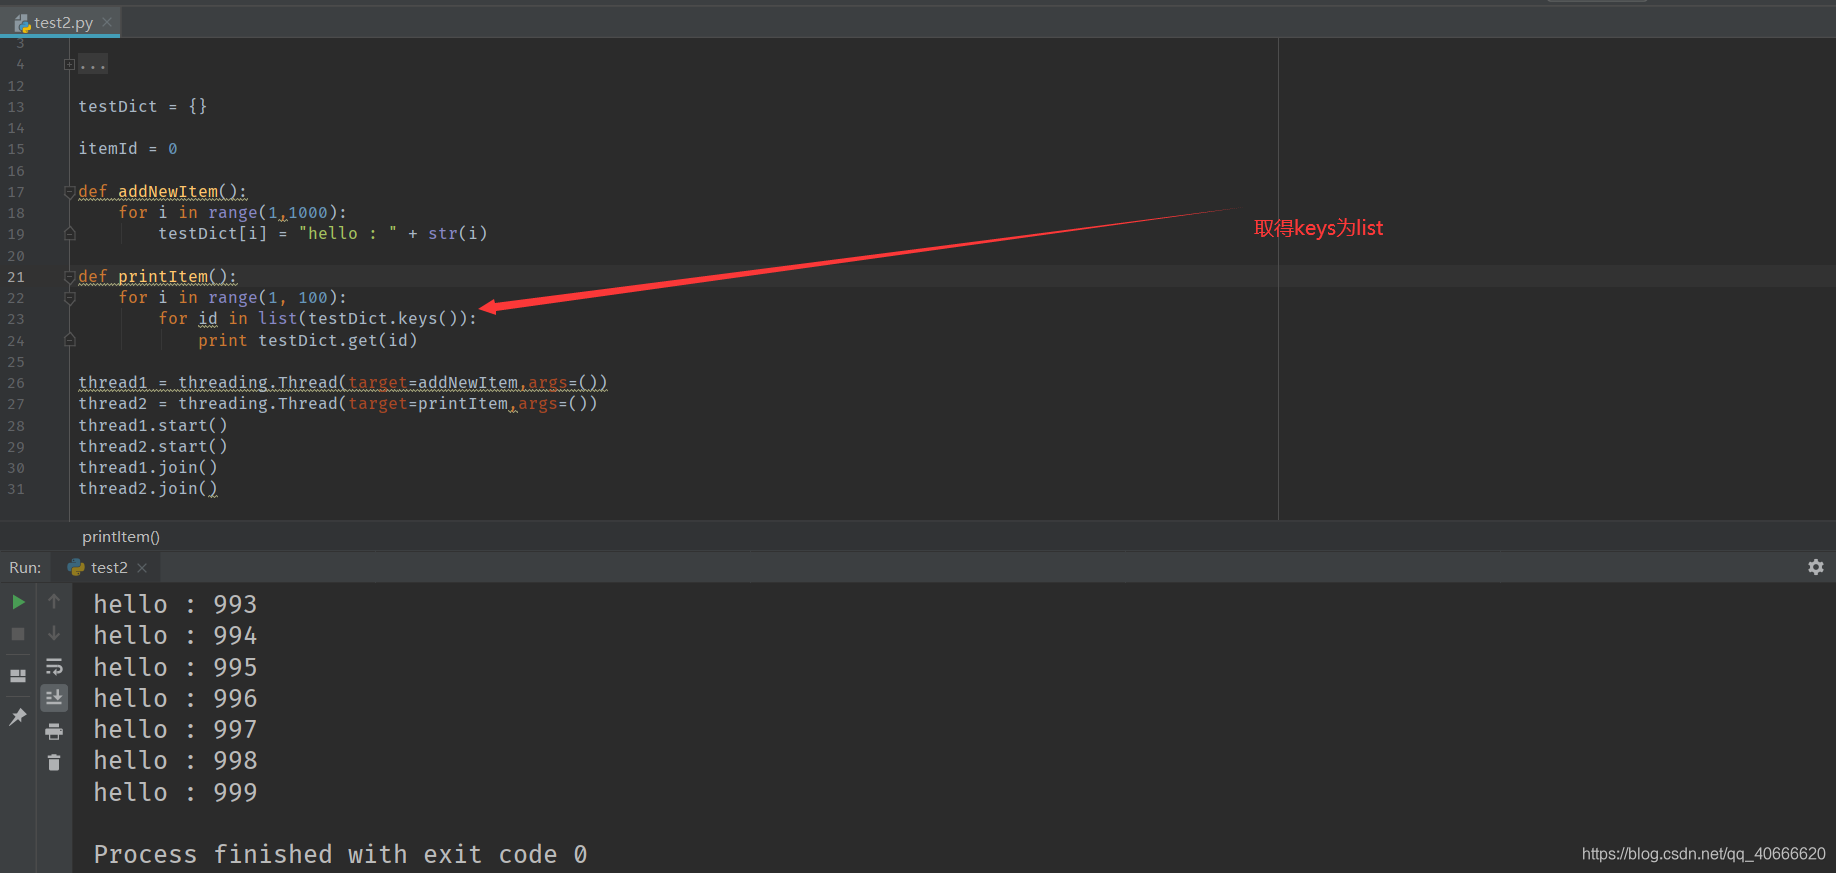Clear console output via the trash icon
This screenshot has height=873, width=1836.
[x=54, y=762]
